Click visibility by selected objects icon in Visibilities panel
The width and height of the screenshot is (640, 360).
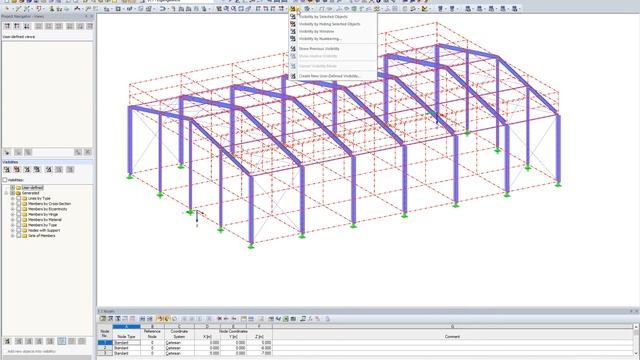click(x=7, y=169)
